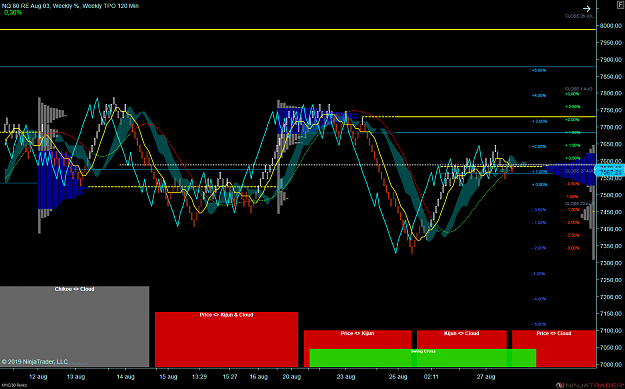
Task: Click the 13 aug date label
Action: (76, 377)
